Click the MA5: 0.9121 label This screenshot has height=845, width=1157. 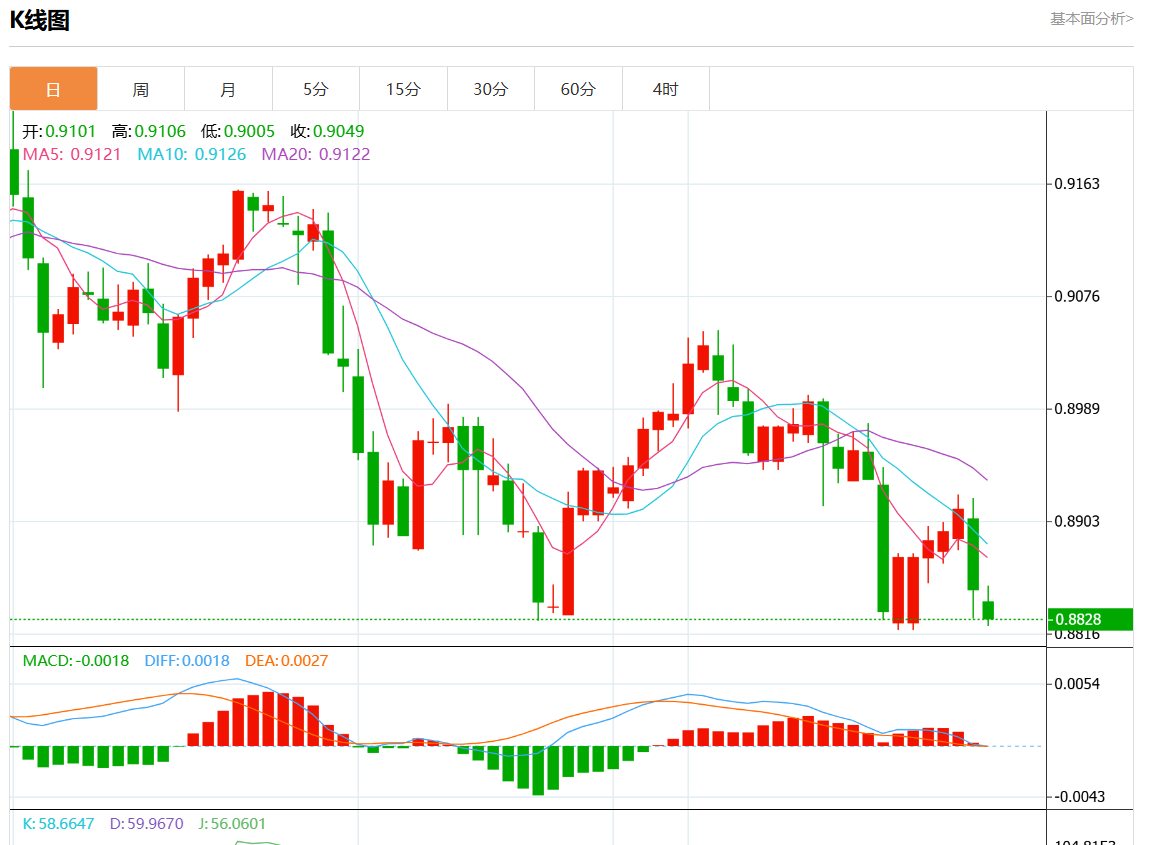[72, 154]
